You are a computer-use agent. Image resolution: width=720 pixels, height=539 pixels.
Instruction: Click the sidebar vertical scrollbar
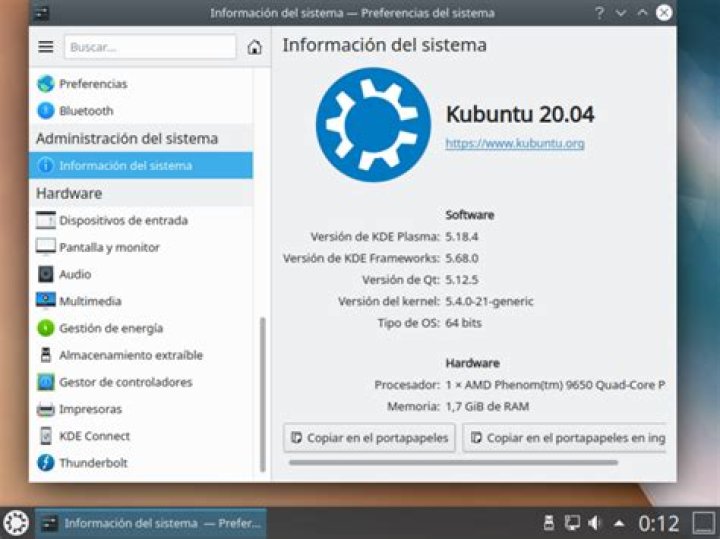[263, 394]
